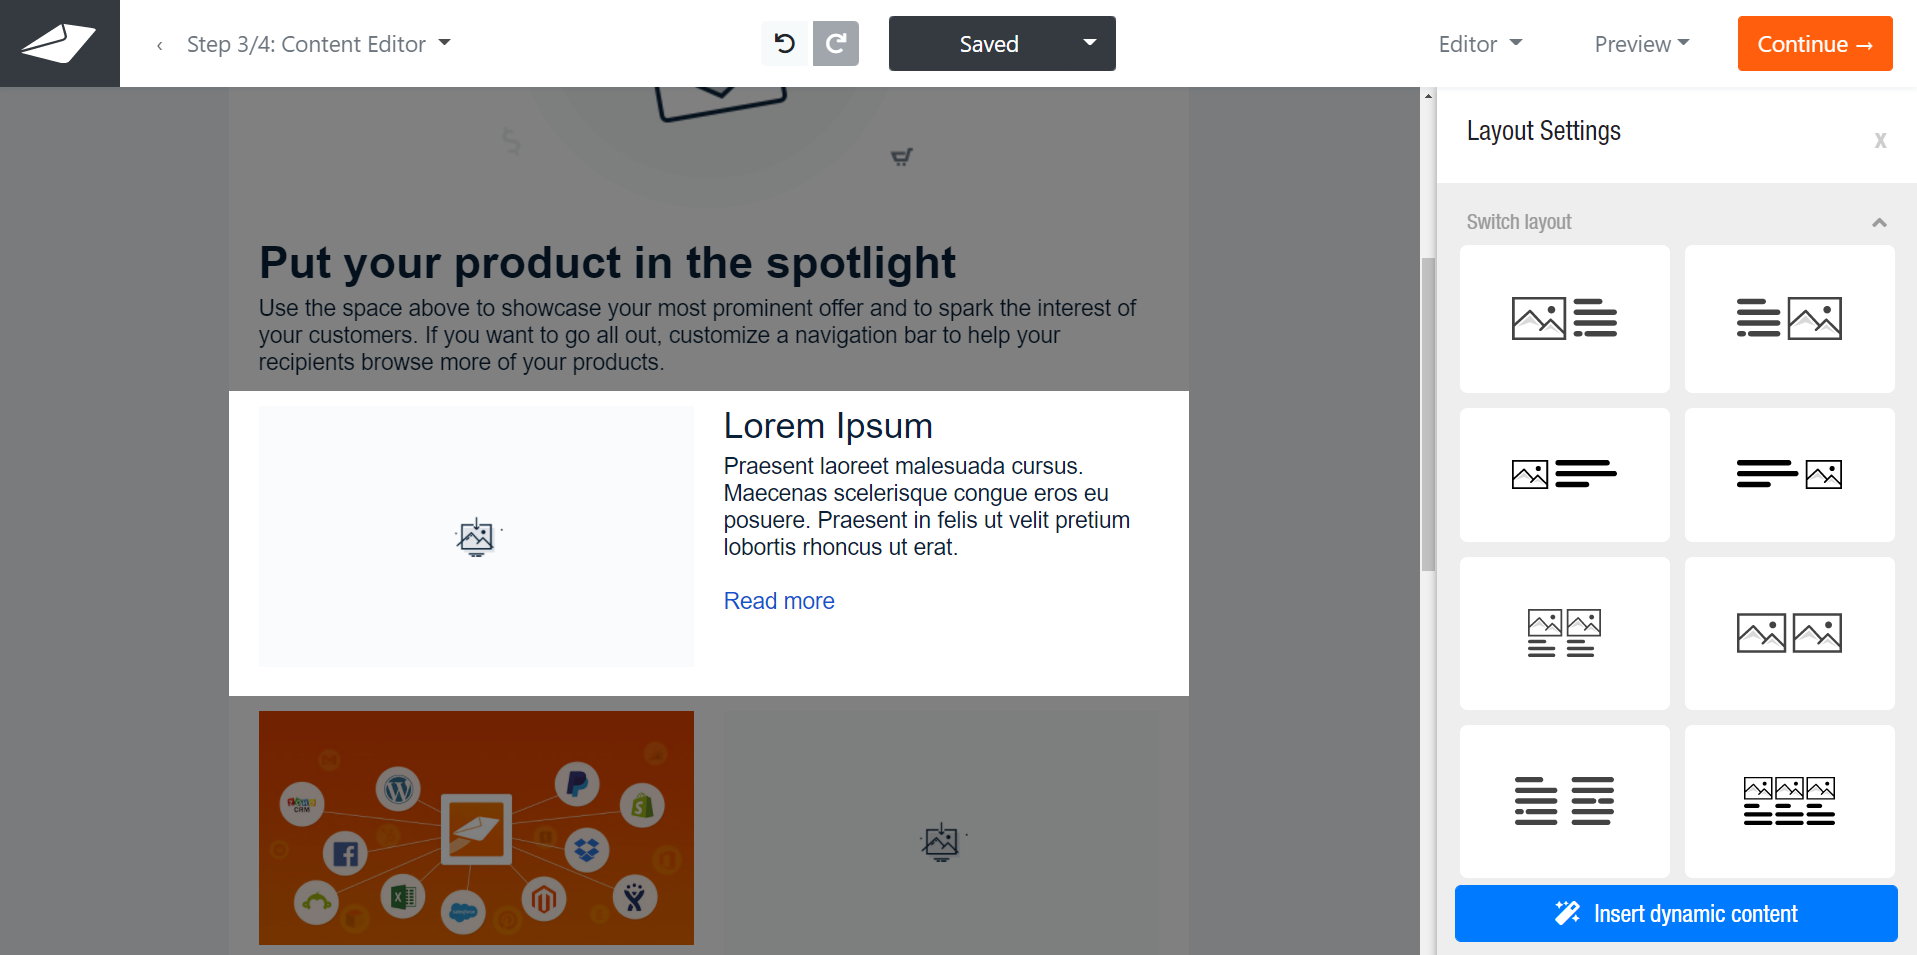This screenshot has height=955, width=1917.
Task: Collapse the Switch layout section
Action: (1879, 222)
